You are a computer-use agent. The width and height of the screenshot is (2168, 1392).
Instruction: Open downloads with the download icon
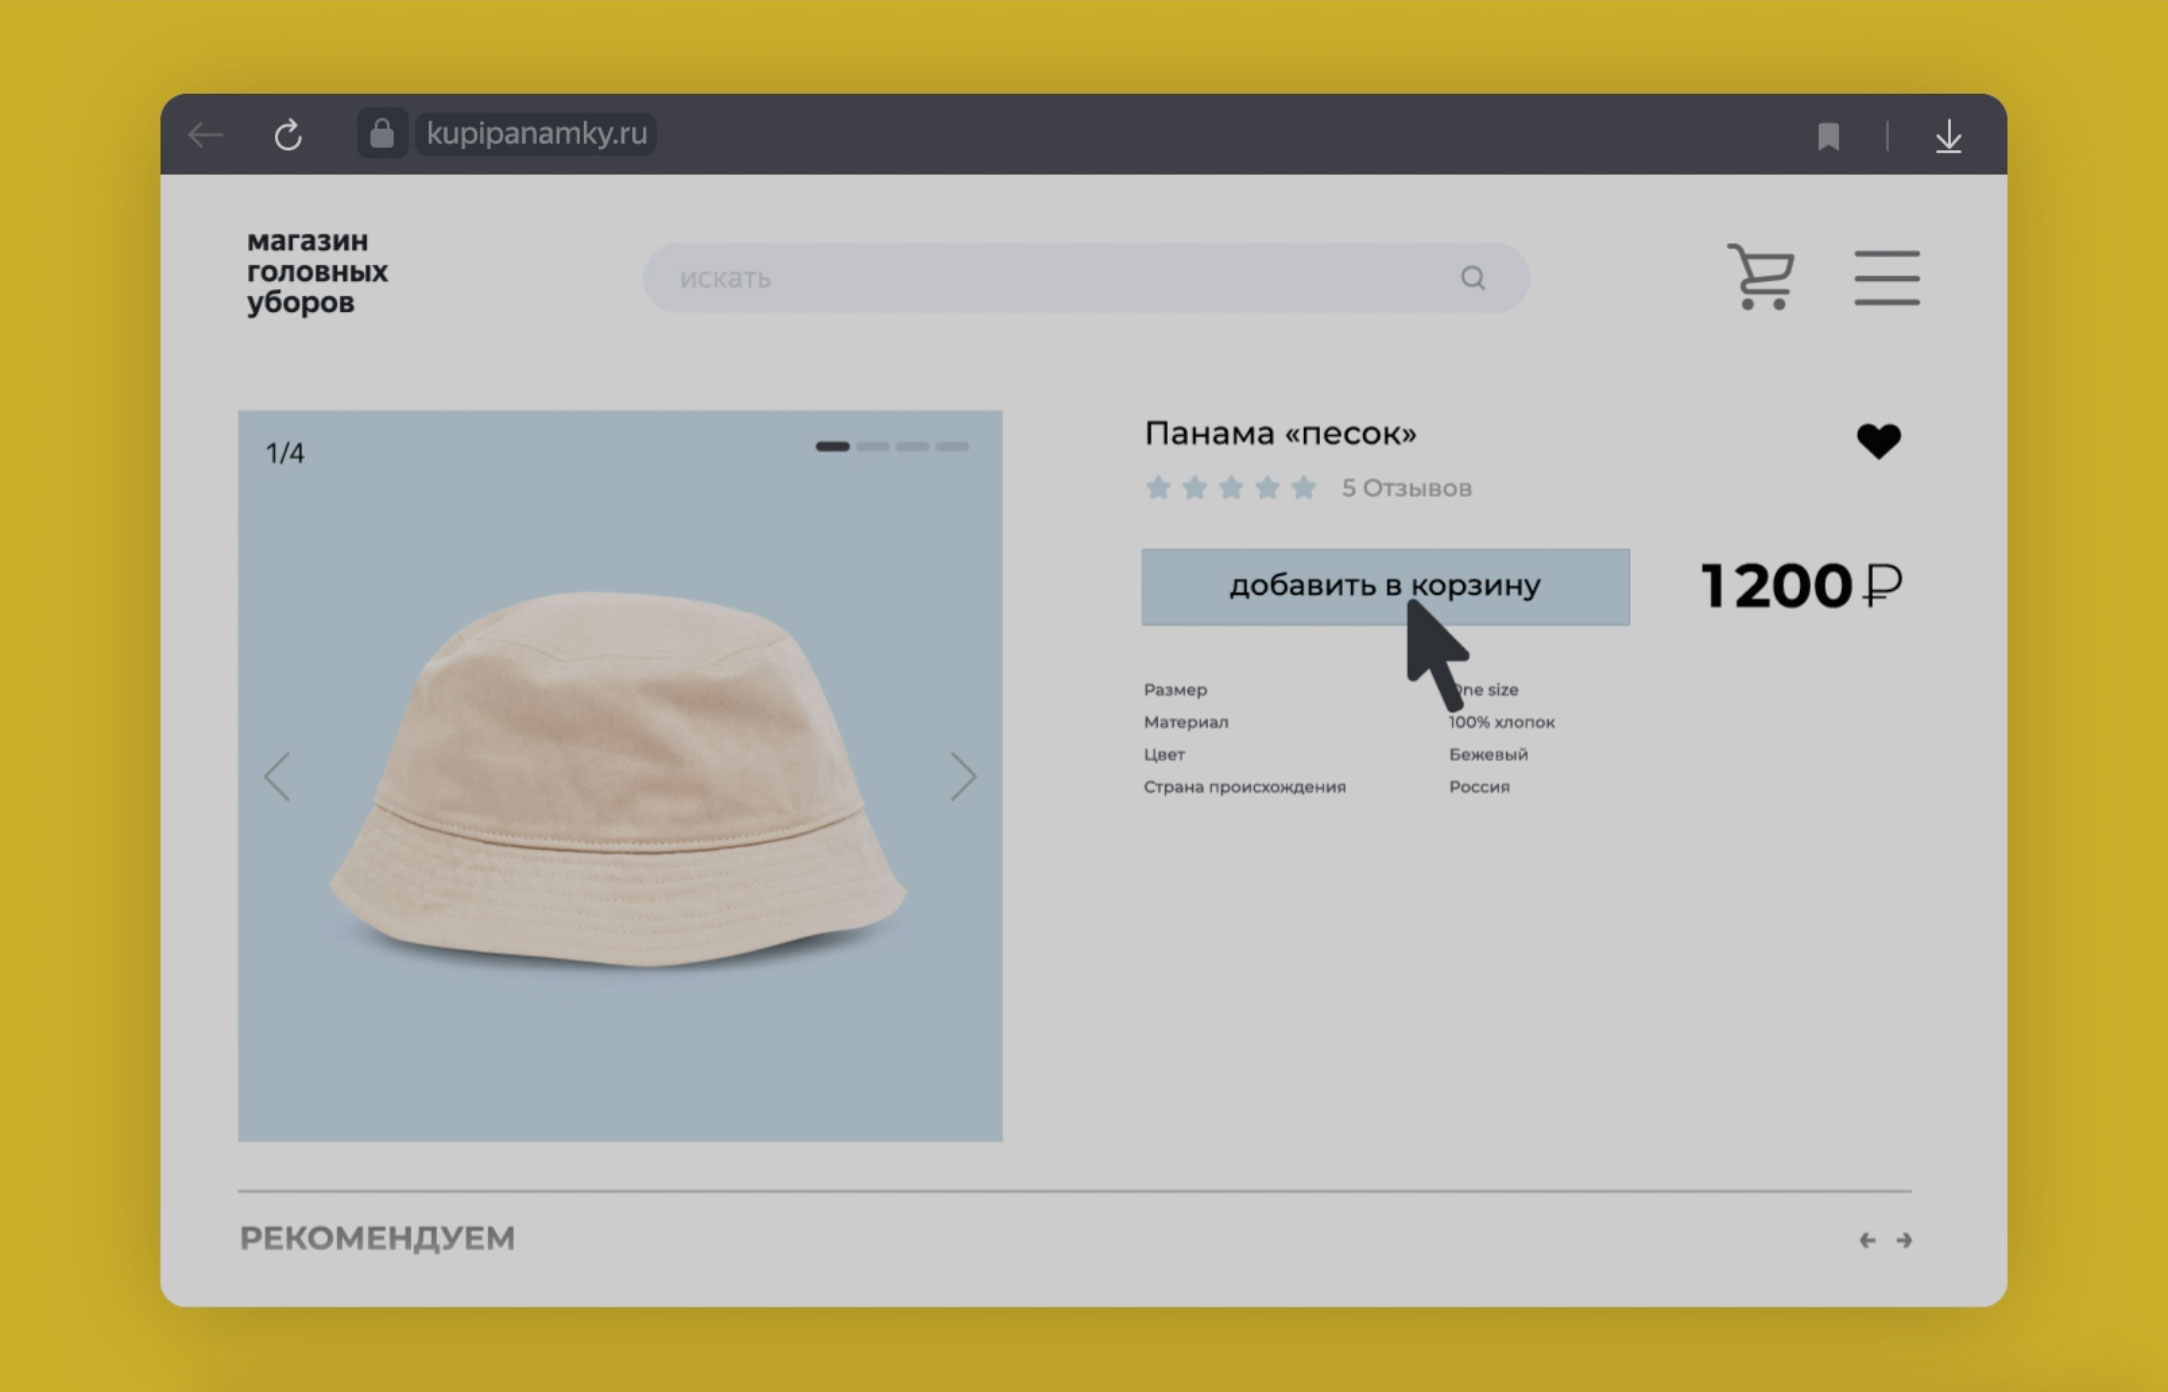(1948, 136)
